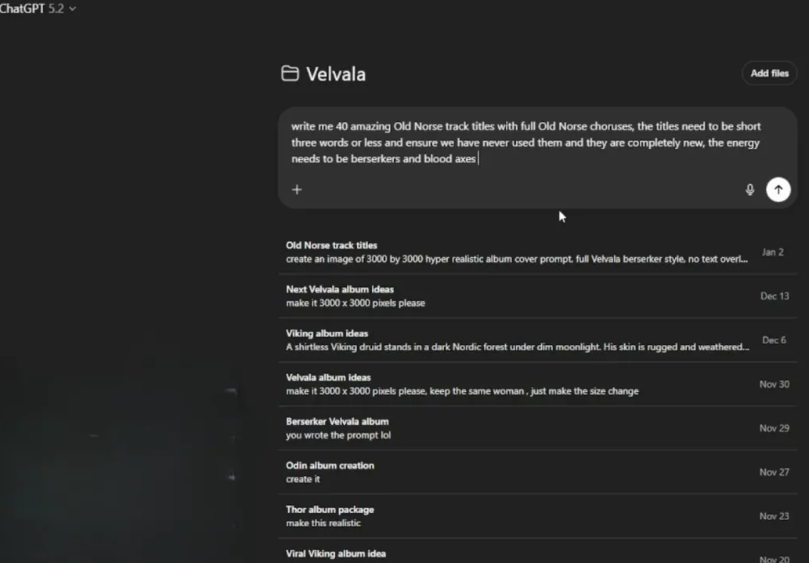This screenshot has height=563, width=809.
Task: Select the "Odin album creation" chat
Action: (x=330, y=465)
